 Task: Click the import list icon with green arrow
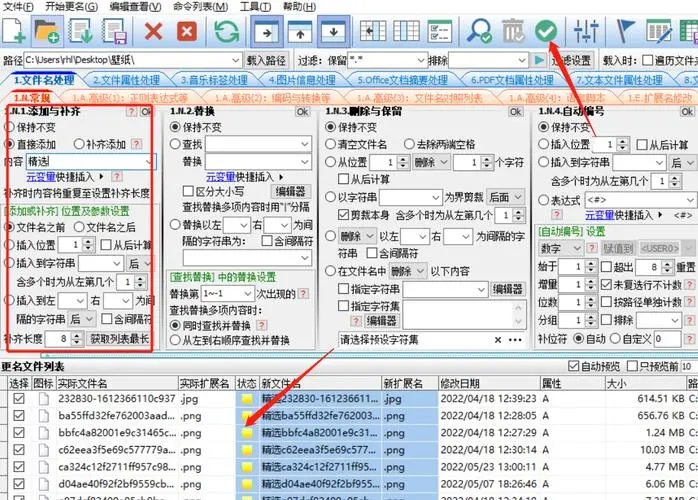point(81,31)
